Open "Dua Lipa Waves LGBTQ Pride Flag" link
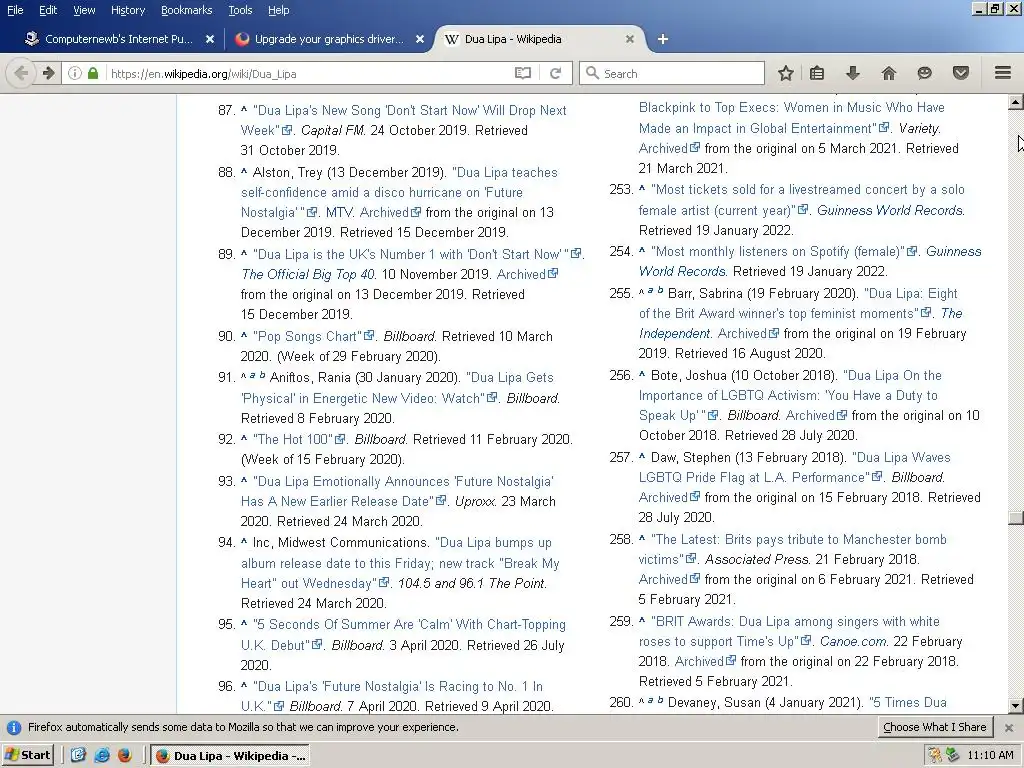1024x768 pixels. [795, 467]
